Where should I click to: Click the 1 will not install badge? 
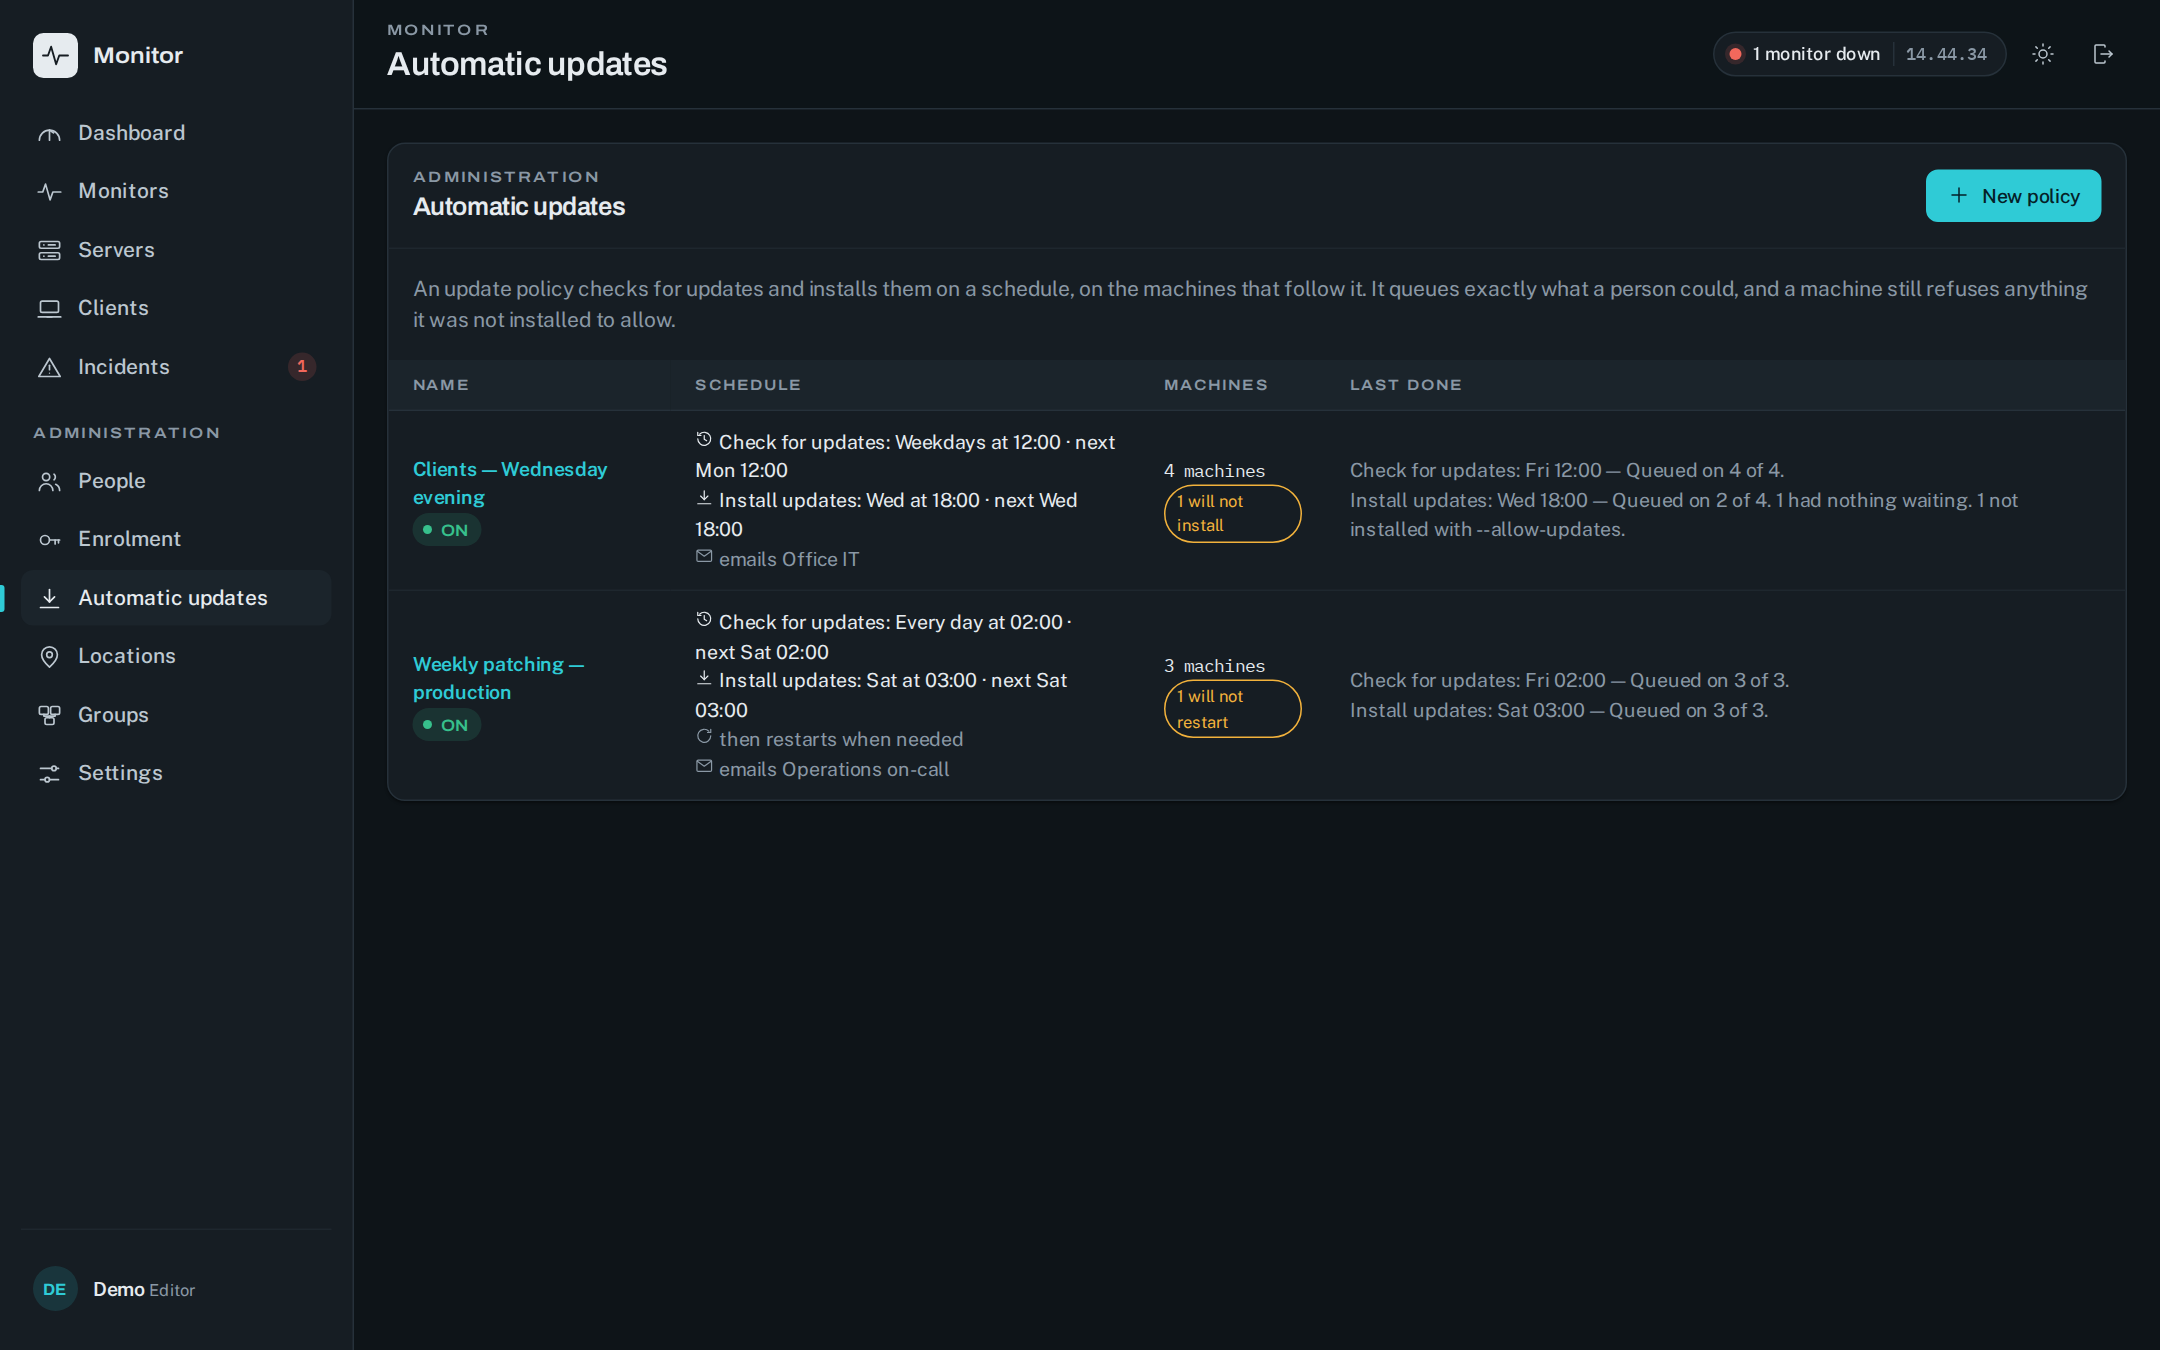point(1232,514)
